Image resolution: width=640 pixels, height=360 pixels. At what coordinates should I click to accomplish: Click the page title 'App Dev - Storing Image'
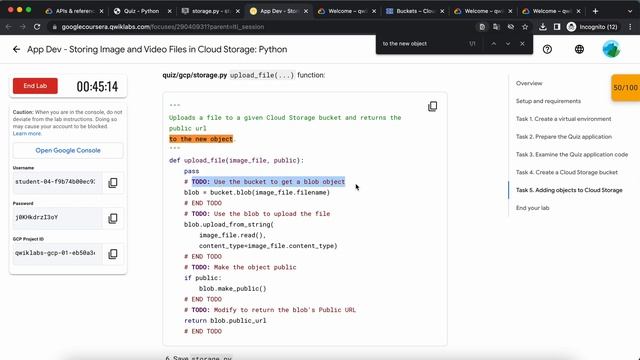point(157,49)
